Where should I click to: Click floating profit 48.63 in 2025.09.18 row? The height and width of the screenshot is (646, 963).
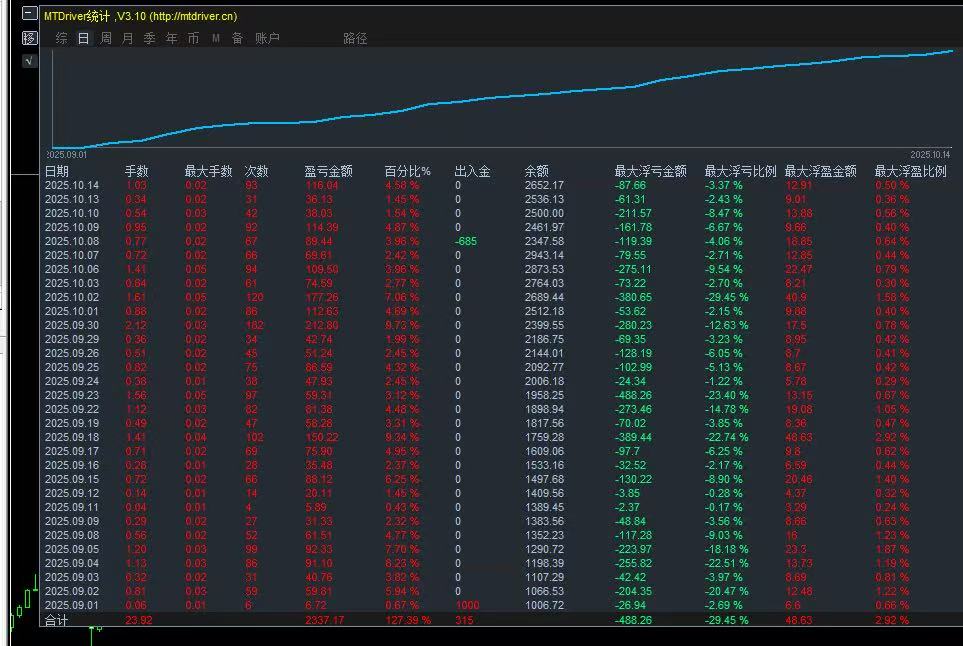(798, 437)
